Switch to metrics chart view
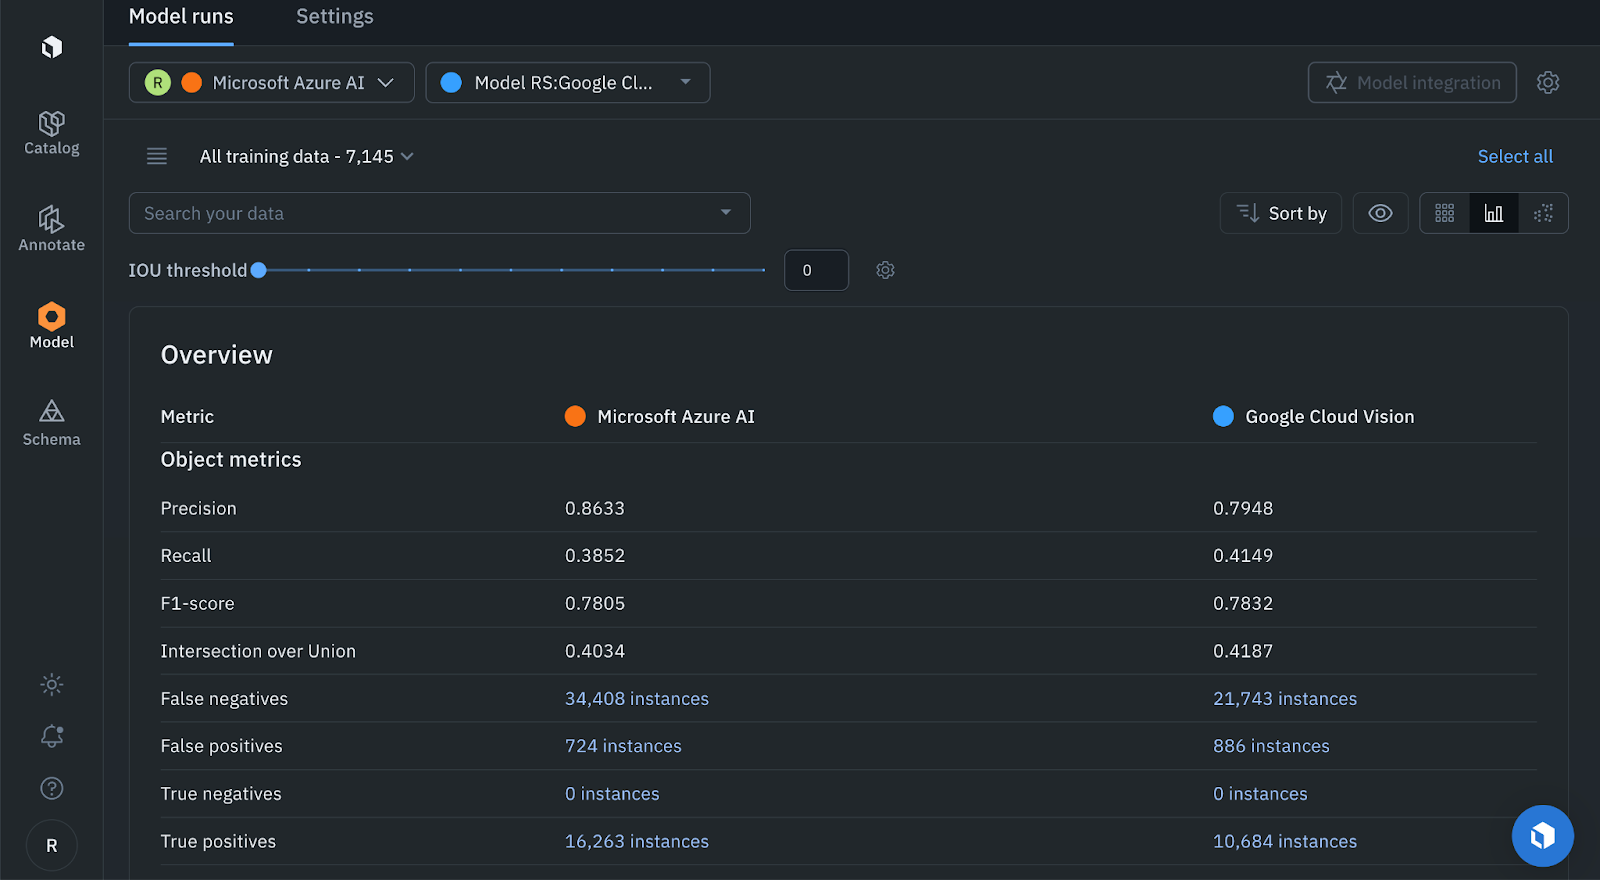This screenshot has height=880, width=1600. click(1494, 213)
